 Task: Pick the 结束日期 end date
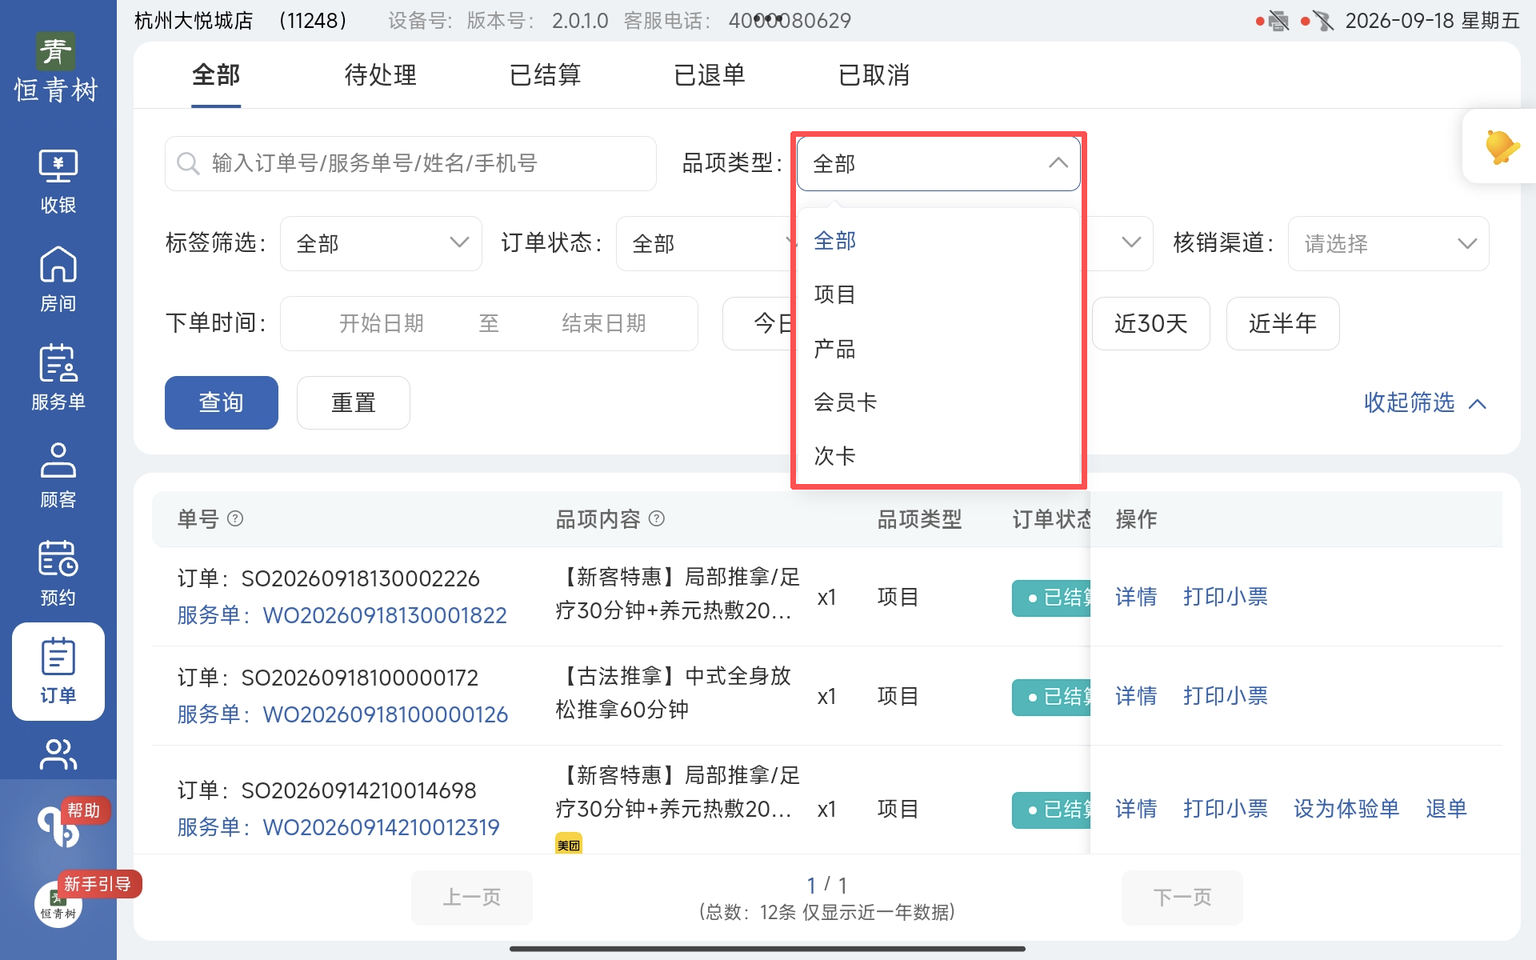tap(603, 323)
